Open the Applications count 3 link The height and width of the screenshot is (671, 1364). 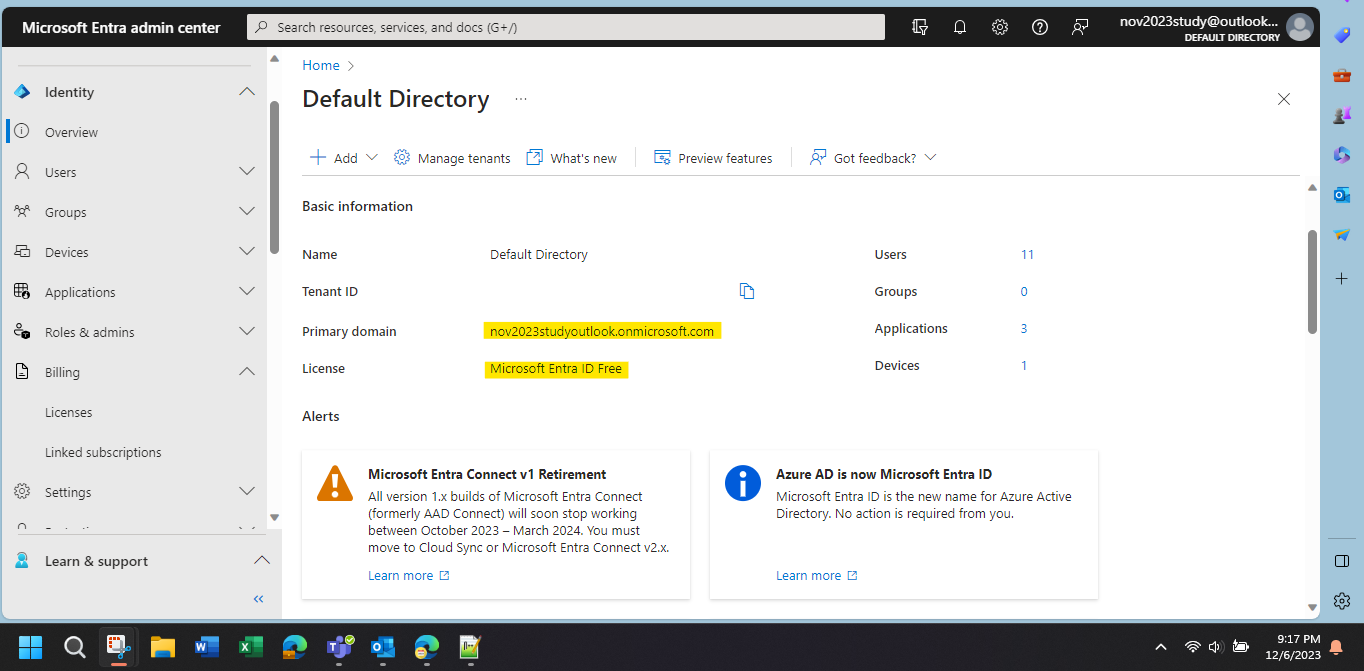pyautogui.click(x=1024, y=328)
